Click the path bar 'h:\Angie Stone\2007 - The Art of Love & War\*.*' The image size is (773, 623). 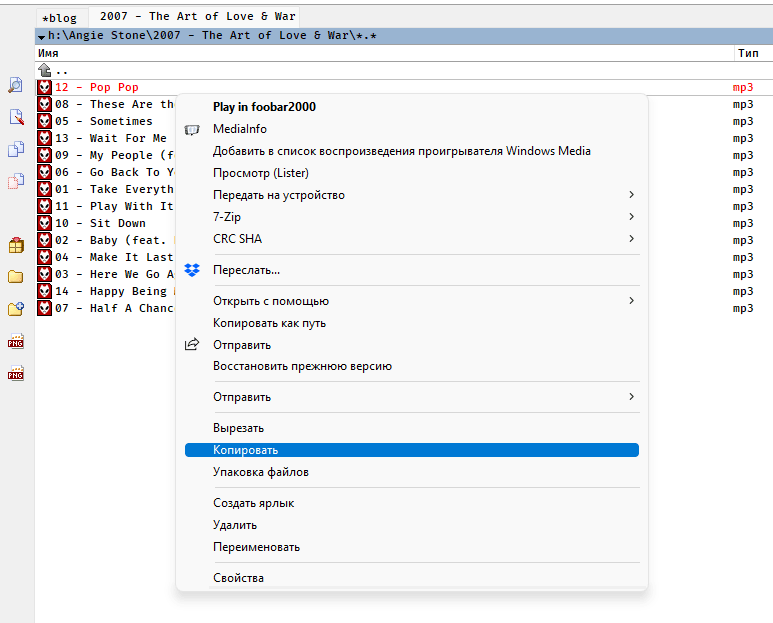(x=404, y=36)
